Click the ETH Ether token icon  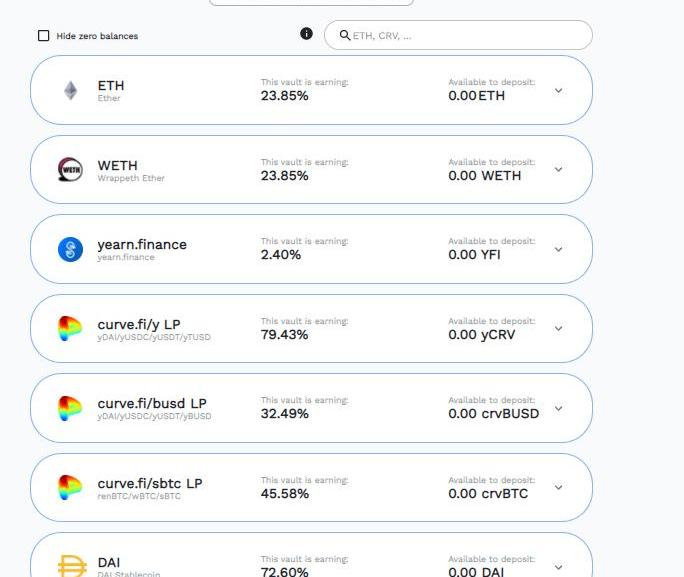(70, 91)
